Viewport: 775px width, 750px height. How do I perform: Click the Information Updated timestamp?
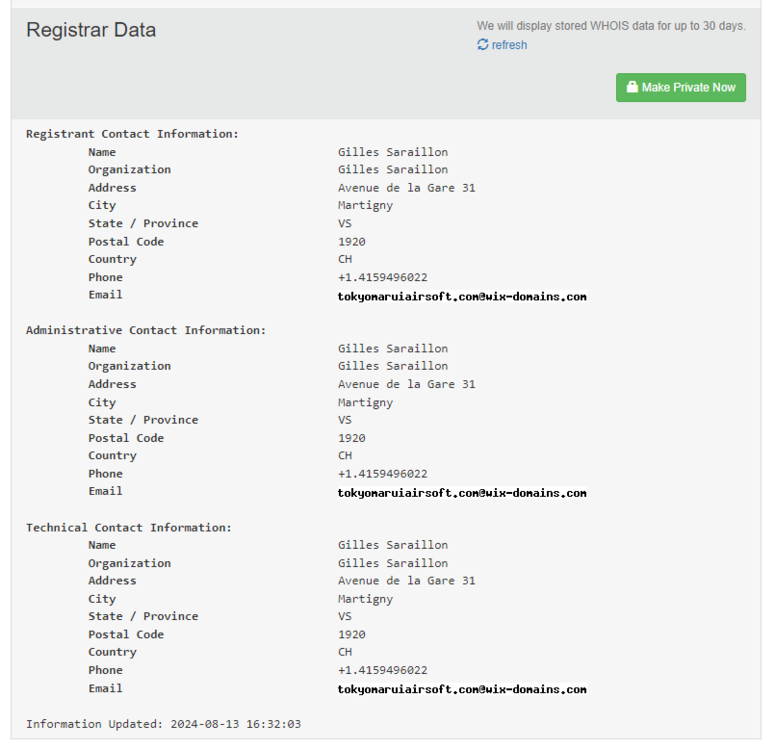pyautogui.click(x=163, y=724)
